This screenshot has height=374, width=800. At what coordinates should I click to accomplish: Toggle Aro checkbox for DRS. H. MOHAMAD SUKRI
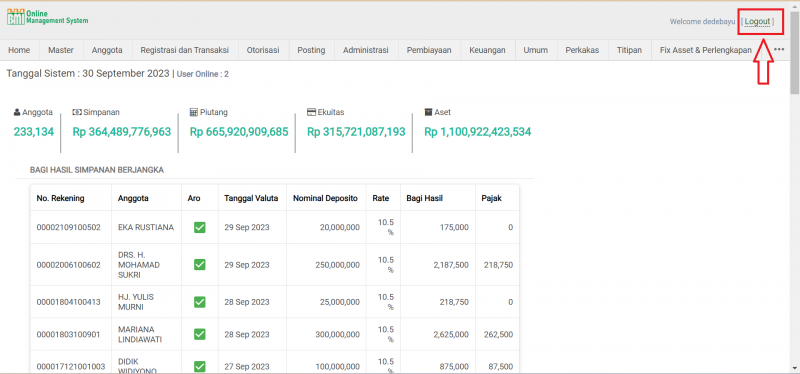199,265
